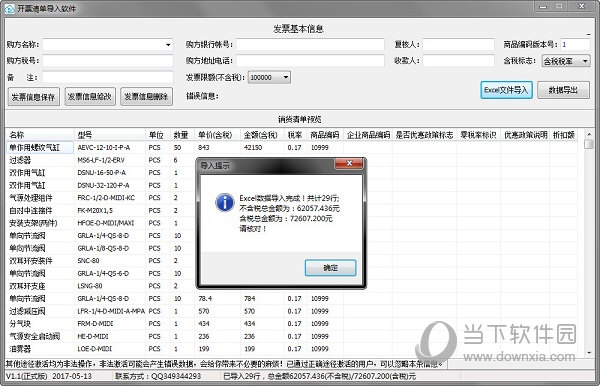Close the 导入提示 dialog with red X
This screenshot has width=600, height=386.
(349, 163)
